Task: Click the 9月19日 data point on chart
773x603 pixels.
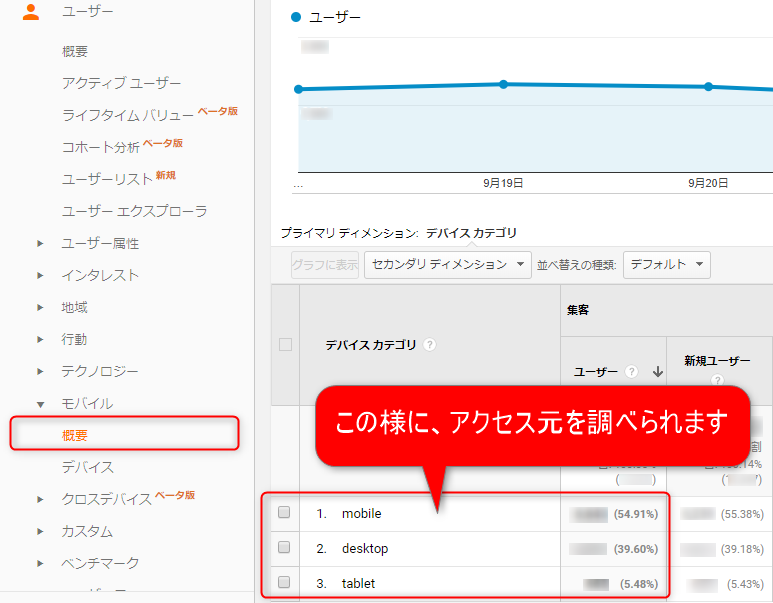Action: [x=503, y=84]
